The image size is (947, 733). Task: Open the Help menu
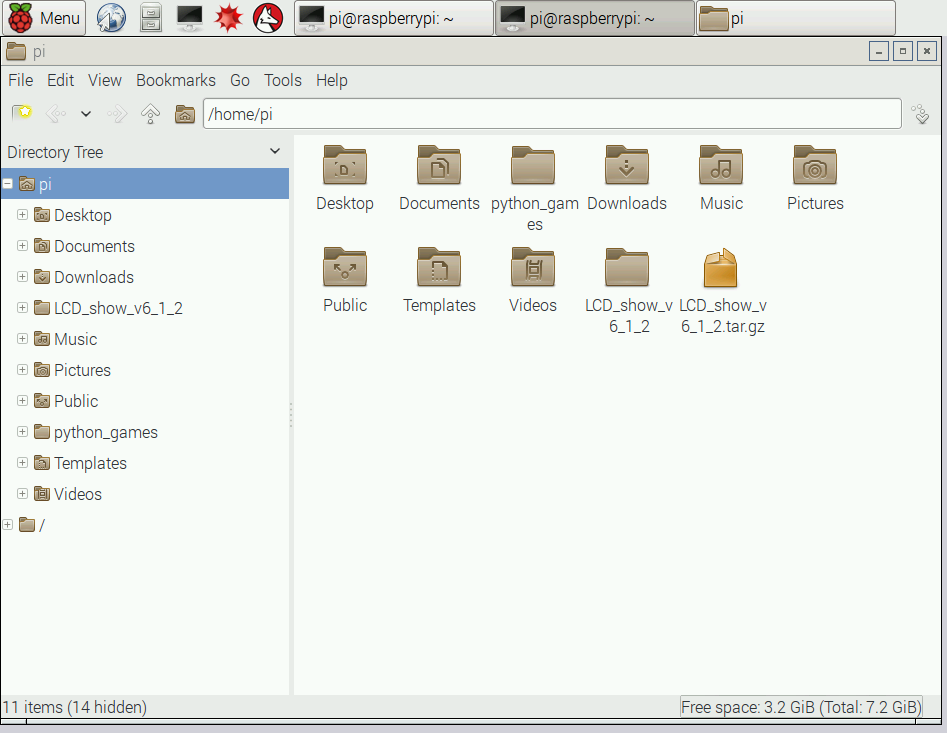click(332, 80)
